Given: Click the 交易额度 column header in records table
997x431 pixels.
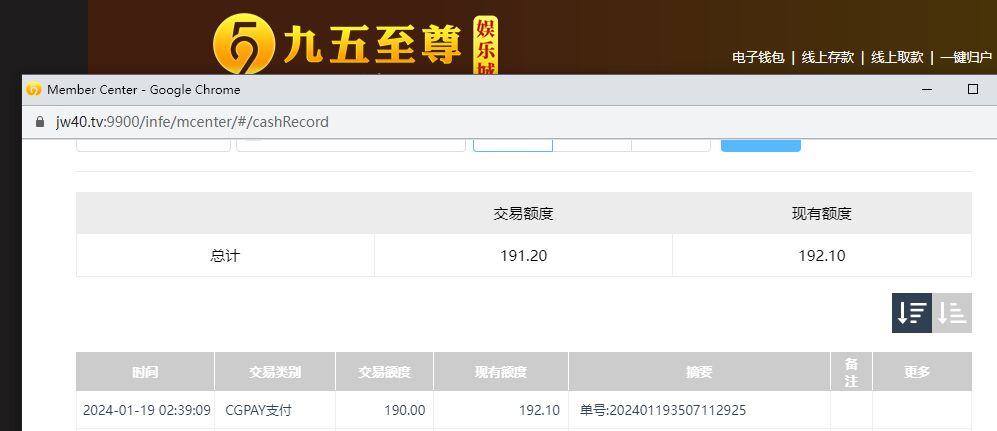Looking at the screenshot, I should (384, 372).
